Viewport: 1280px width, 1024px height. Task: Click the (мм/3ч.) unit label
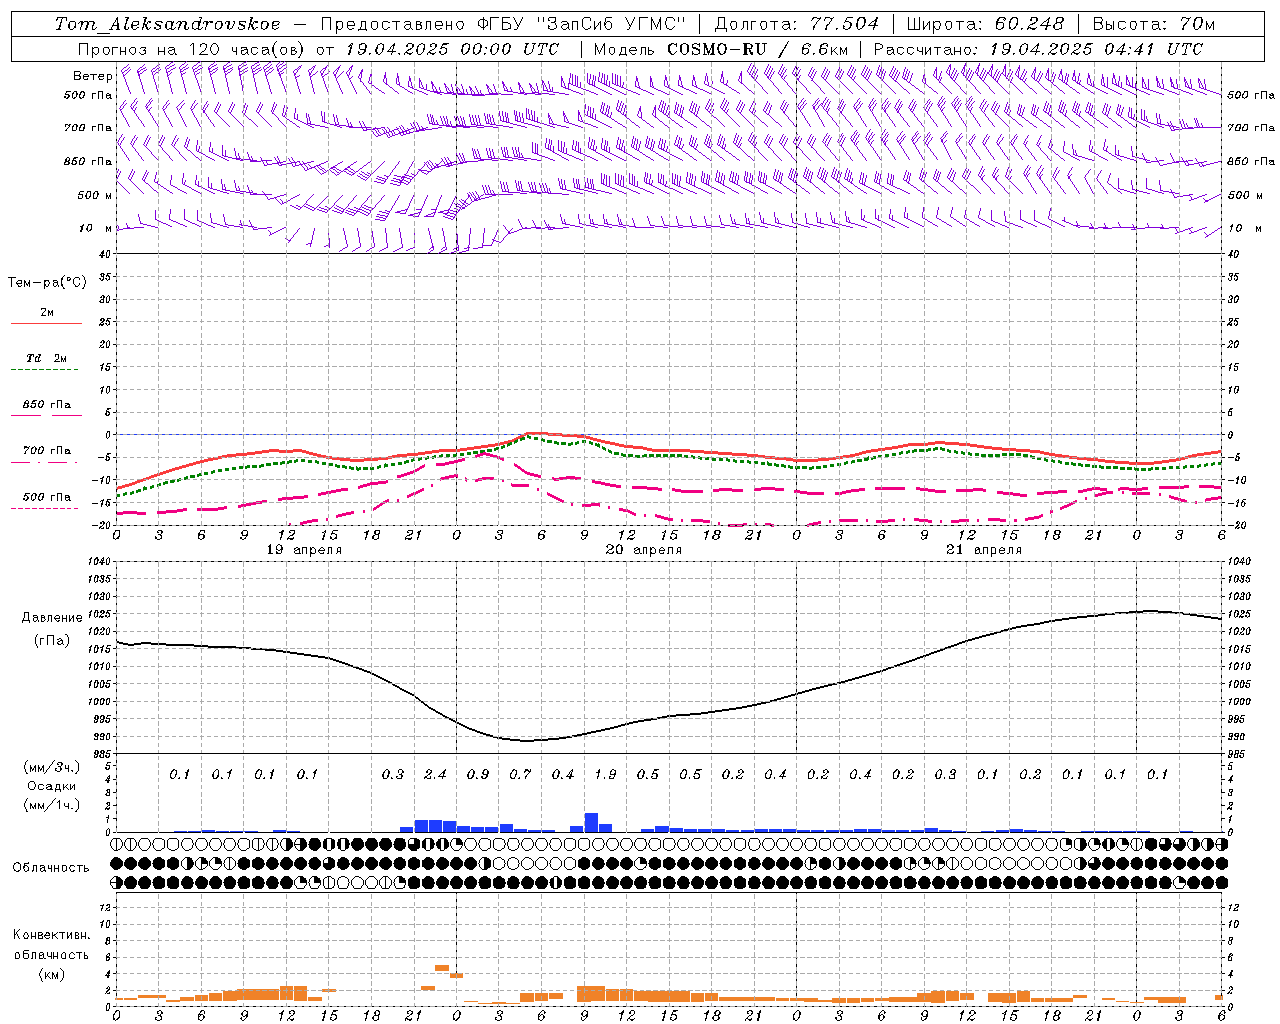pos(52,766)
